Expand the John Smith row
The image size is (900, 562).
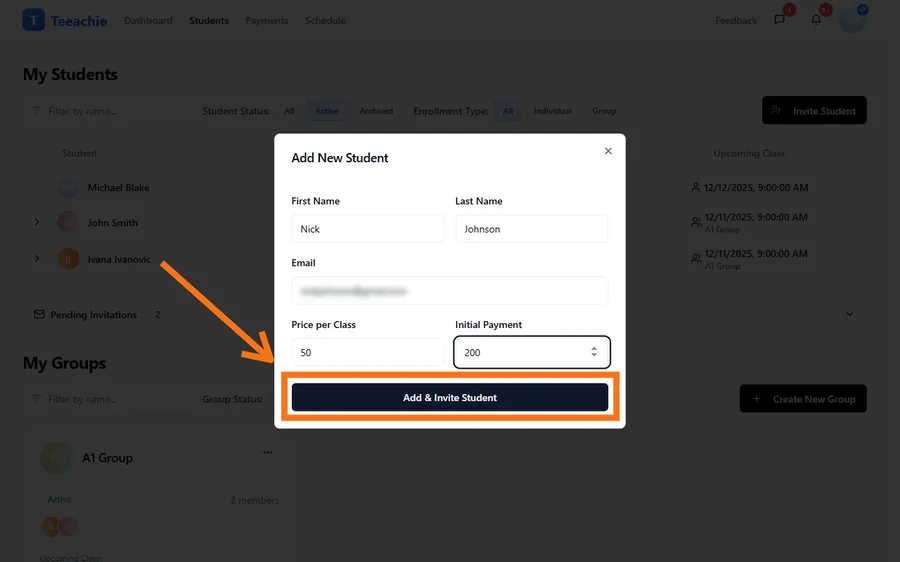pyautogui.click(x=37, y=223)
